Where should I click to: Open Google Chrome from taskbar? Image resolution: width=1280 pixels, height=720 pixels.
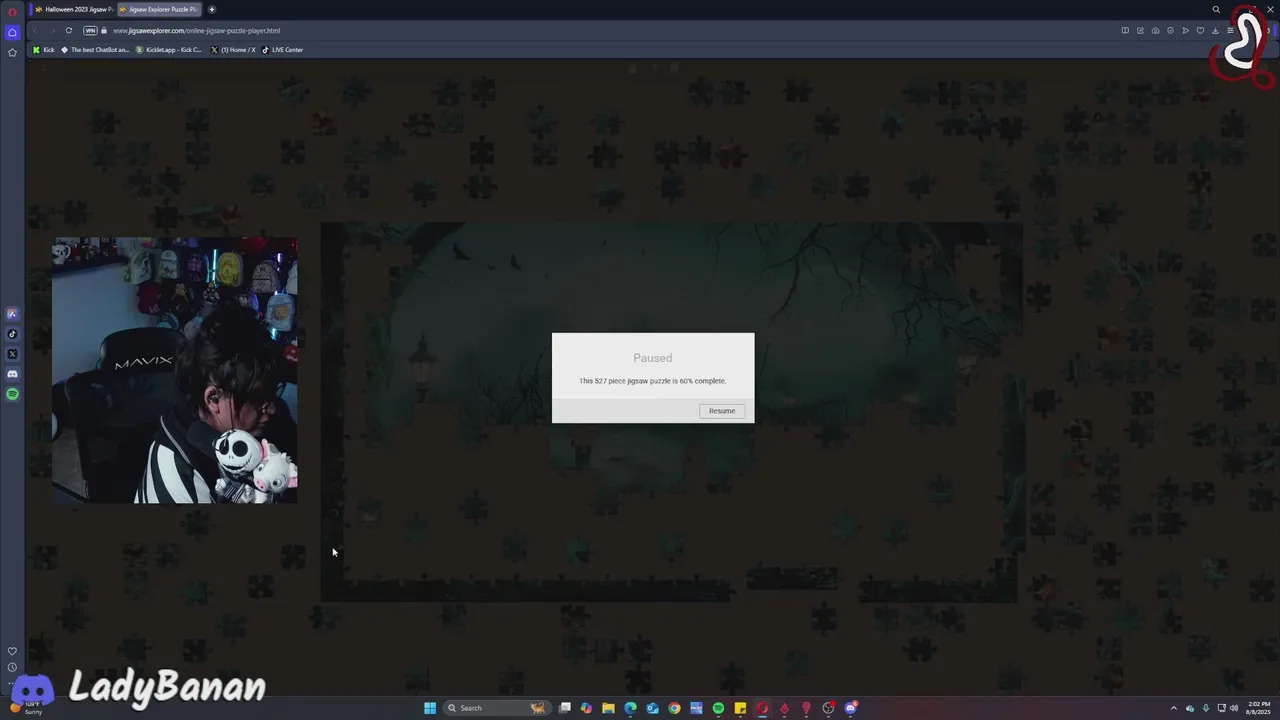(674, 708)
